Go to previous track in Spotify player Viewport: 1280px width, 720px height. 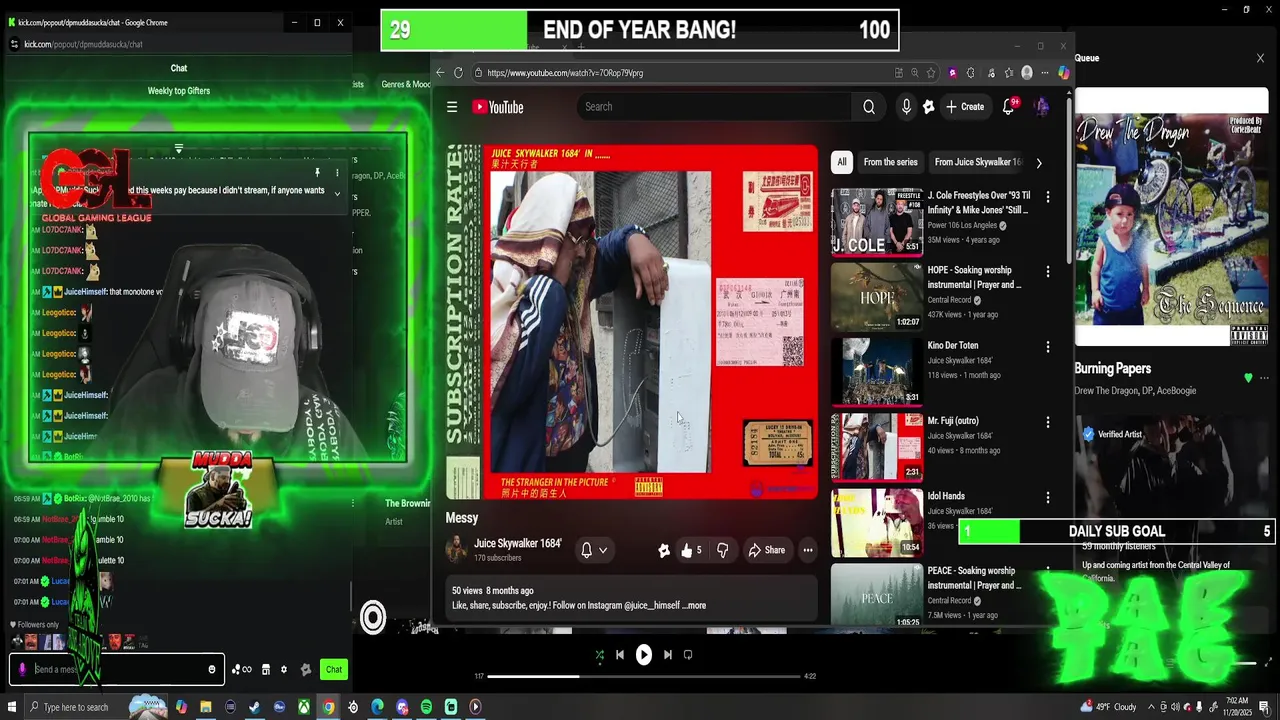[x=620, y=655]
